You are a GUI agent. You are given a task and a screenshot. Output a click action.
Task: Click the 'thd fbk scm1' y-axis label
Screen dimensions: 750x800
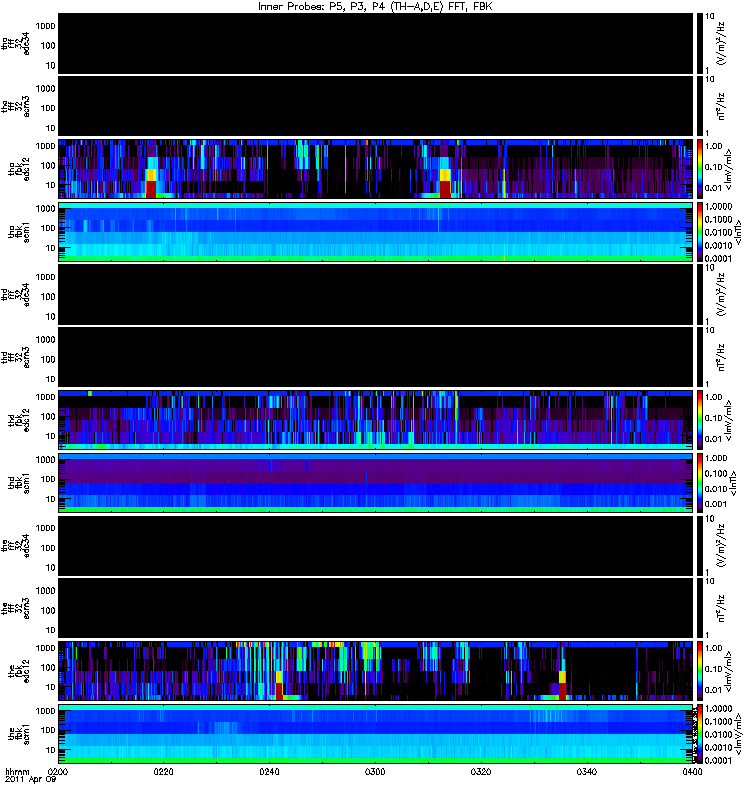pyautogui.click(x=19, y=484)
